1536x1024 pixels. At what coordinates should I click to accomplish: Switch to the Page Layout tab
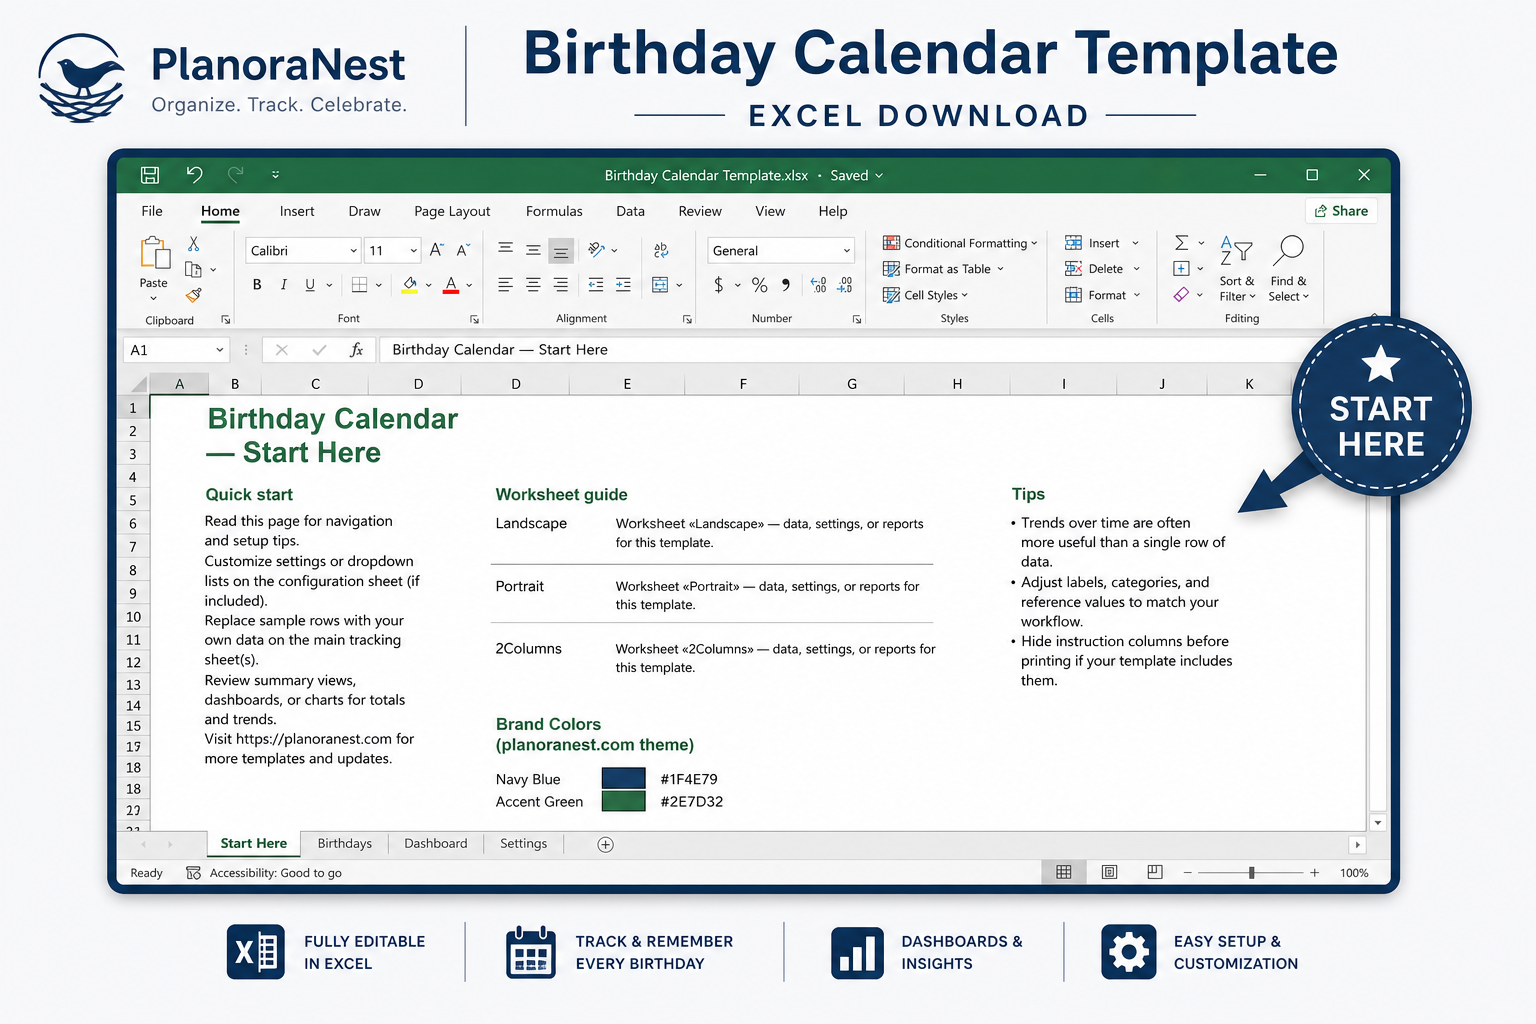point(452,211)
